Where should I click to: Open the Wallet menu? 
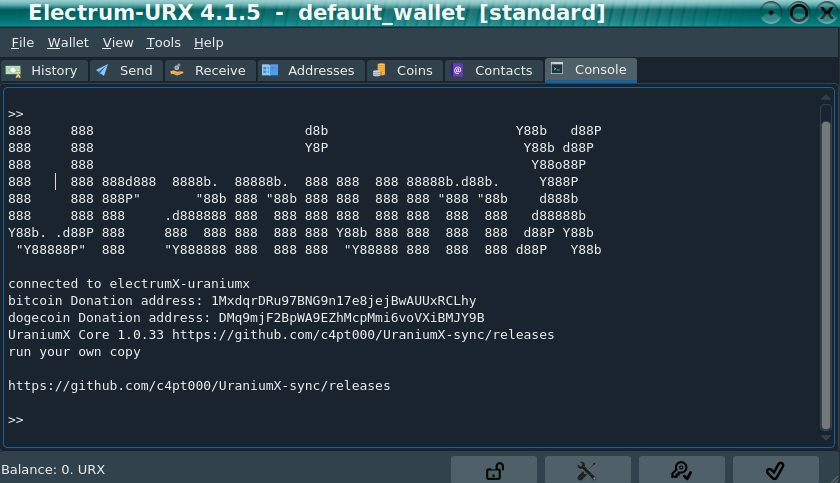pyautogui.click(x=68, y=42)
